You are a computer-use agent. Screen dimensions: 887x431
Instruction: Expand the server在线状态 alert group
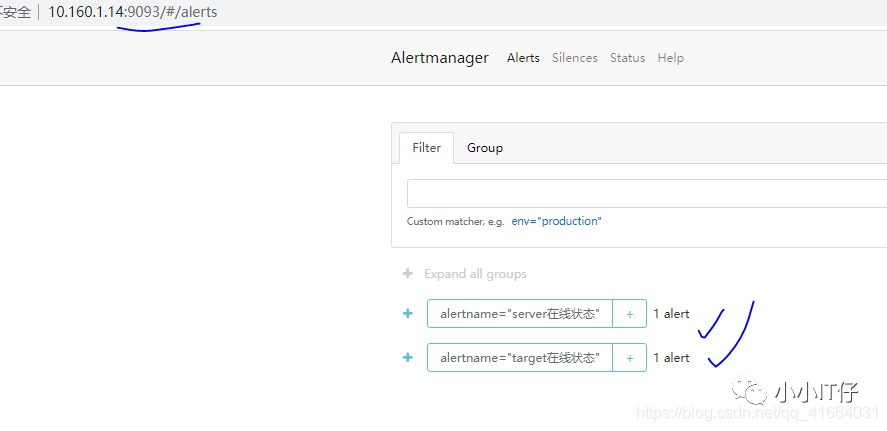coord(407,313)
